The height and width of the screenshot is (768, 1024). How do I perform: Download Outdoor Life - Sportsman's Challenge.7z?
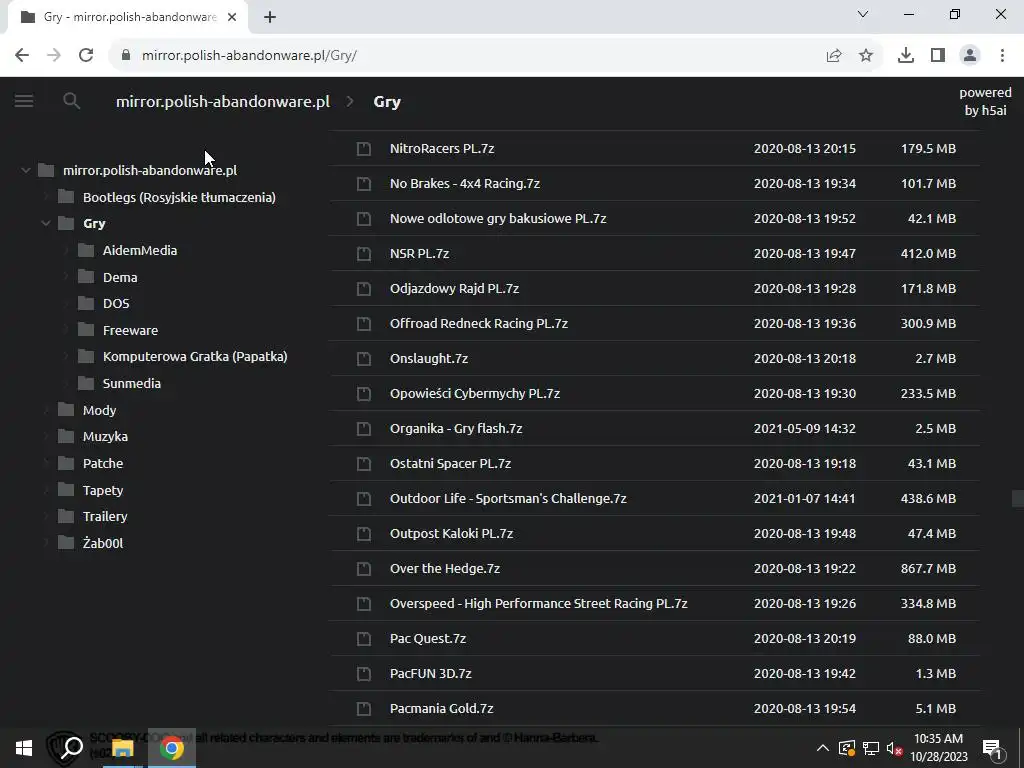coord(508,498)
